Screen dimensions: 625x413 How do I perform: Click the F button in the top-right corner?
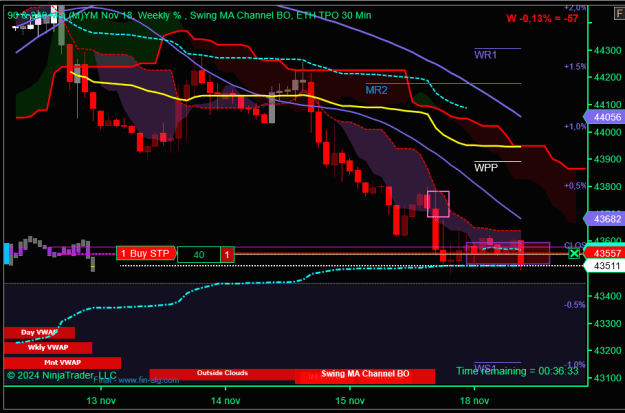pyautogui.click(x=619, y=14)
